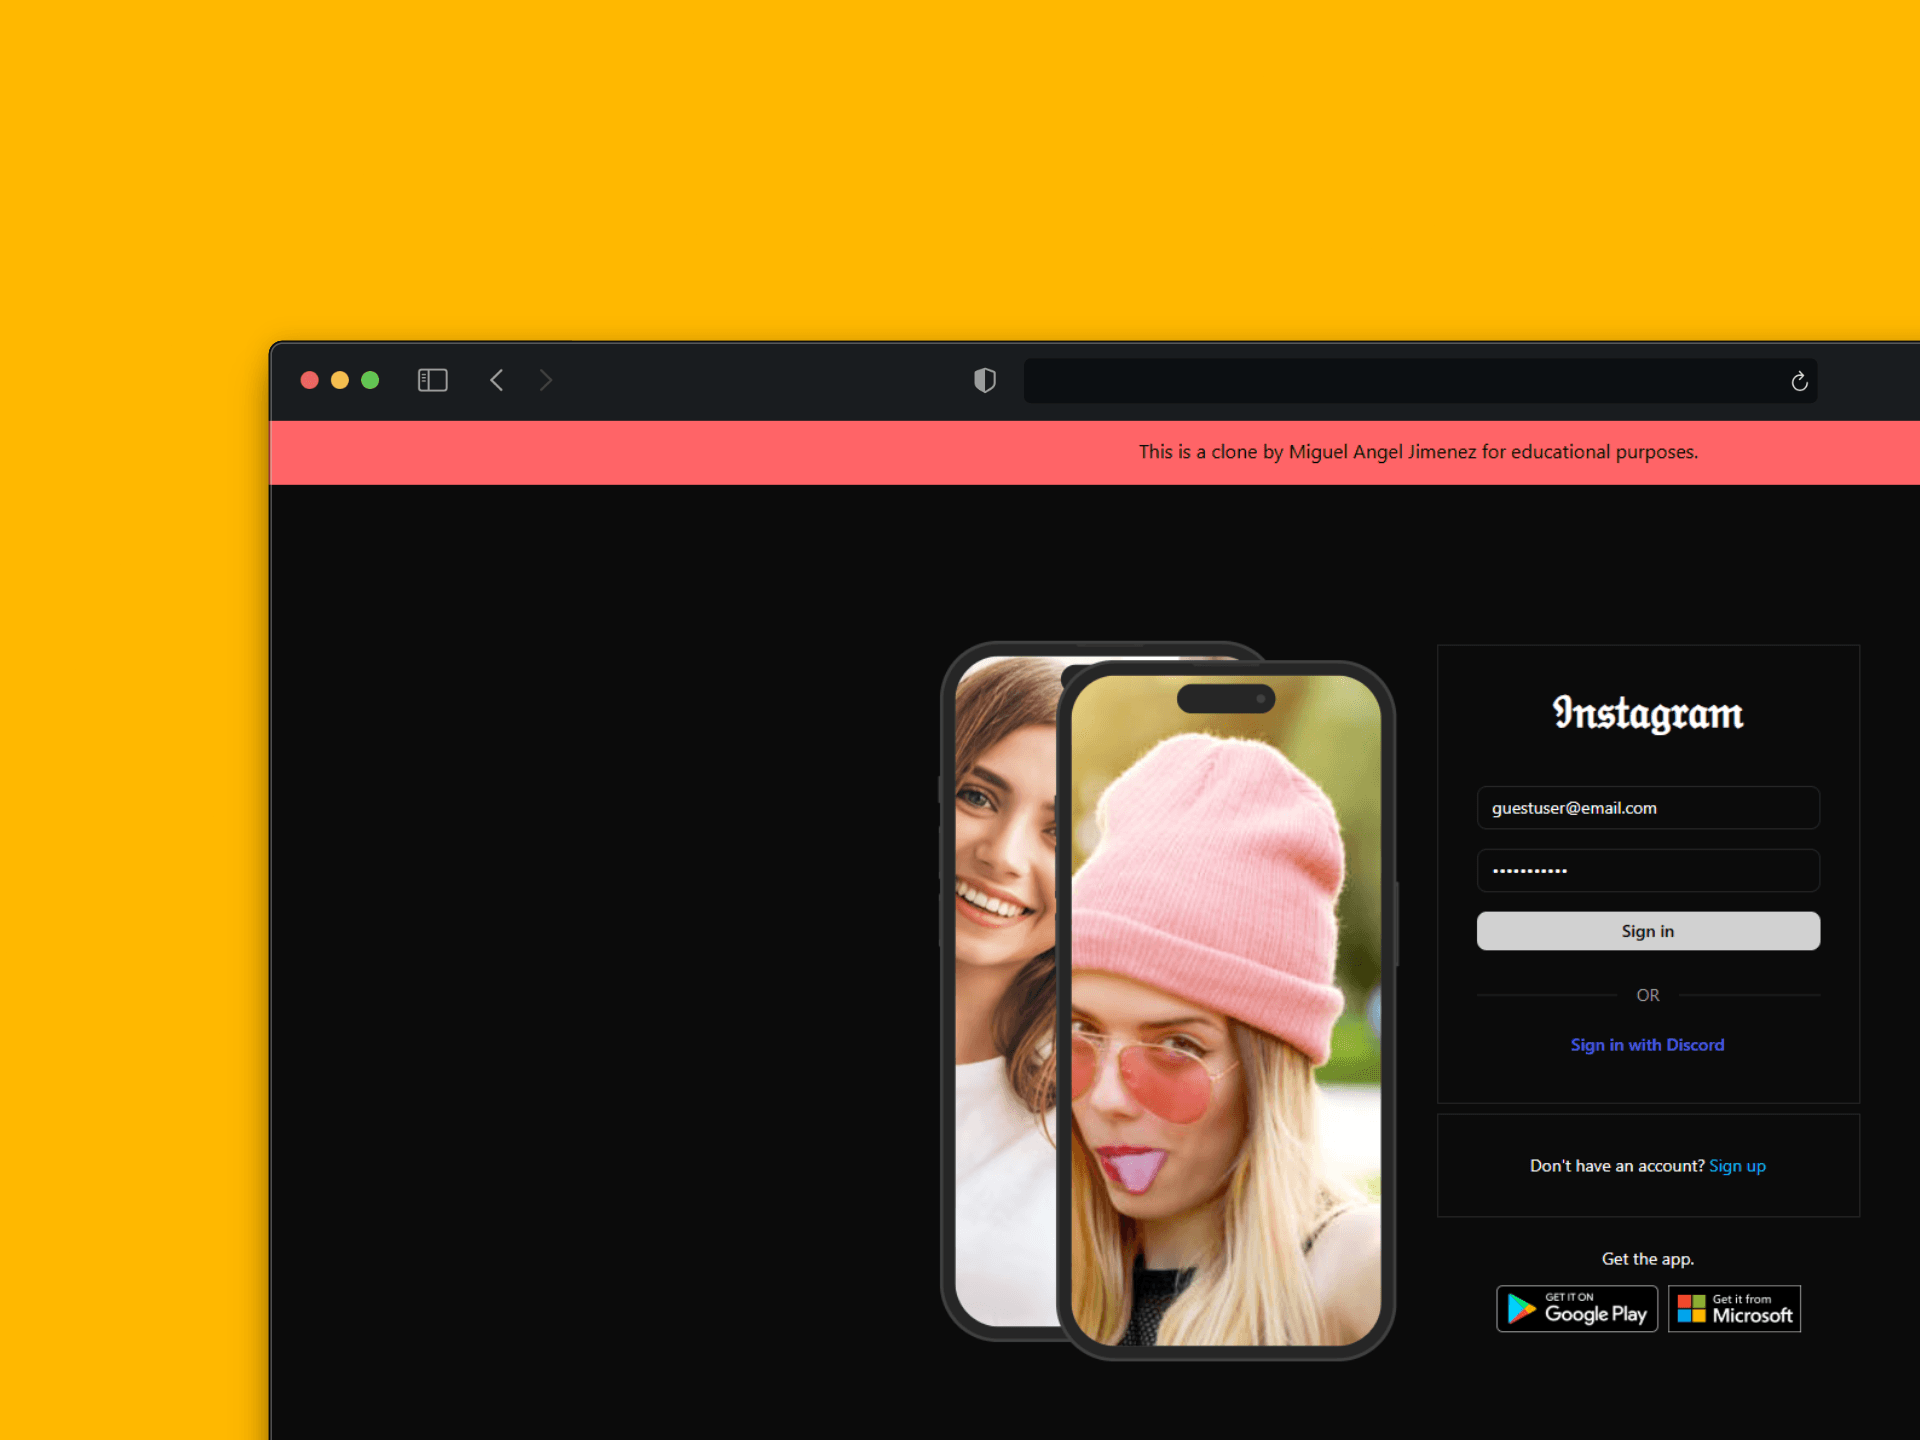
Task: Click the front phone mockup image
Action: 1226,1010
